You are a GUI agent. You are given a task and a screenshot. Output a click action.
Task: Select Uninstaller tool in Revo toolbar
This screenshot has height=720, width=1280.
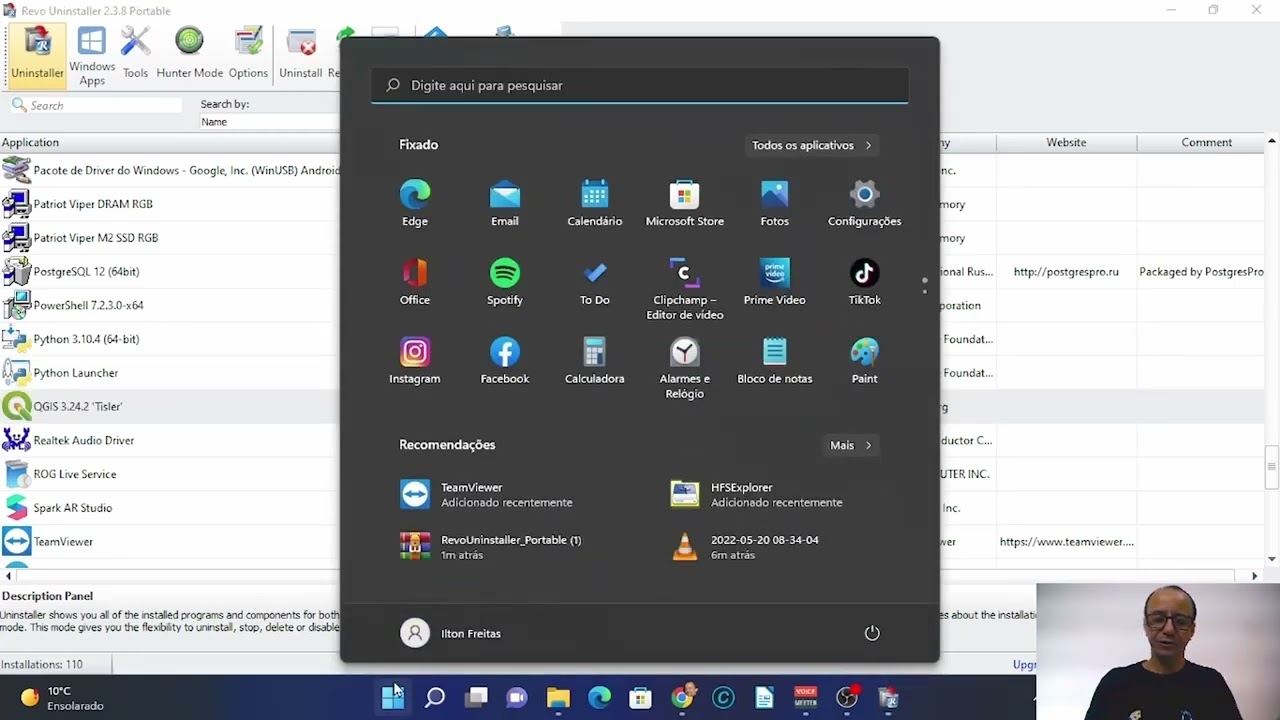(x=38, y=54)
